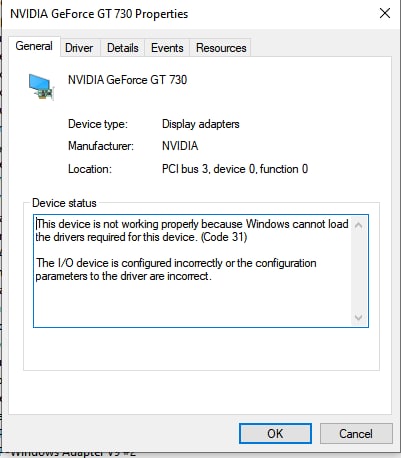
Task: Click the device status scroll down arrow
Action: point(359,317)
